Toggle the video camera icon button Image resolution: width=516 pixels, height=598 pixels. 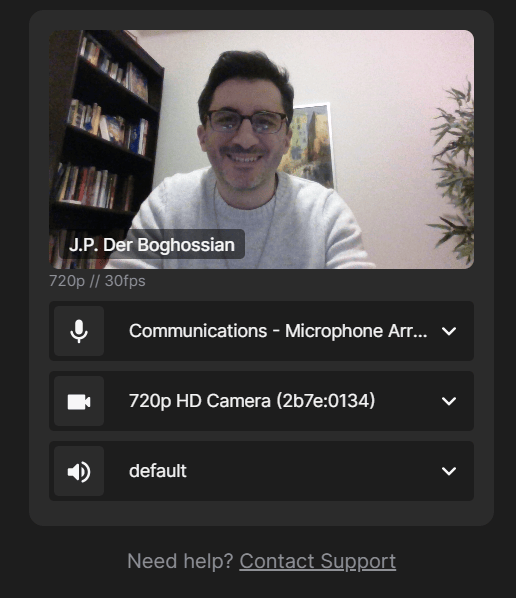pyautogui.click(x=79, y=401)
